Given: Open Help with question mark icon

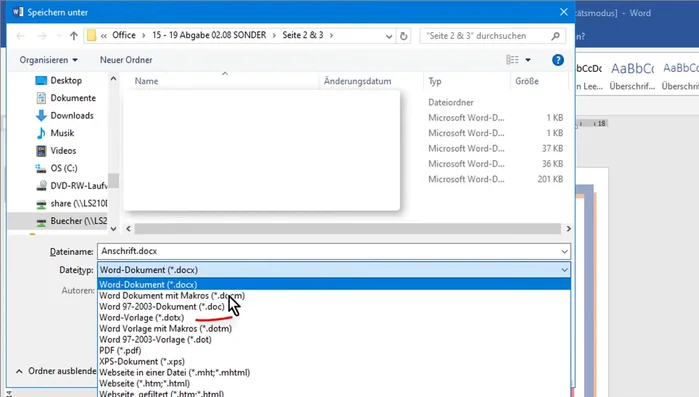Looking at the screenshot, I should pyautogui.click(x=558, y=60).
